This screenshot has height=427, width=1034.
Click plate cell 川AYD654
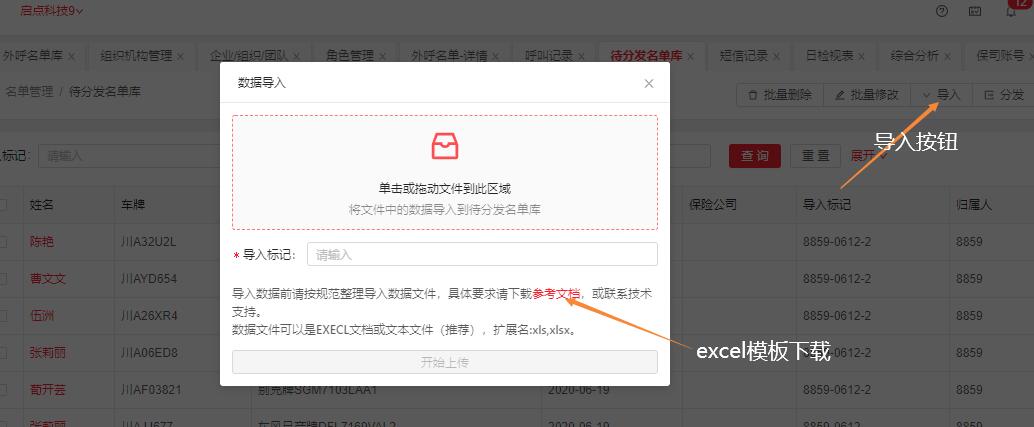click(x=149, y=279)
